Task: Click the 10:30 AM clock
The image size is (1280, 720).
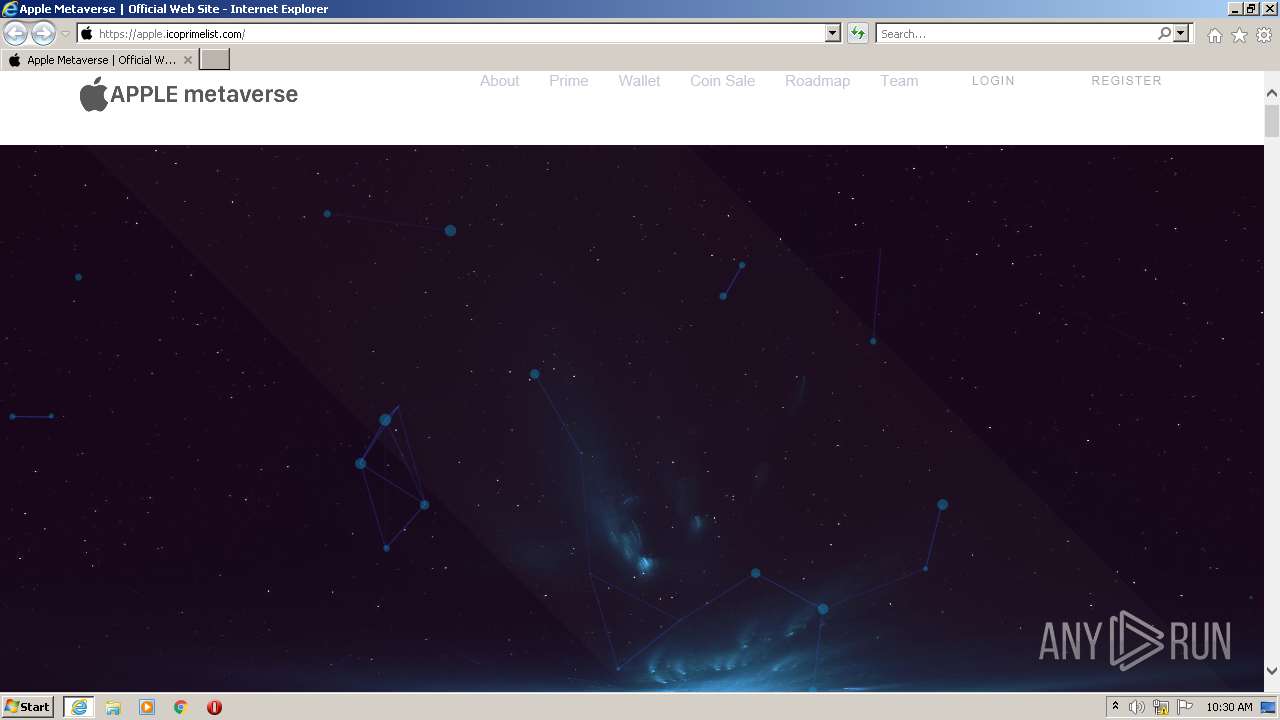Action: tap(1229, 707)
